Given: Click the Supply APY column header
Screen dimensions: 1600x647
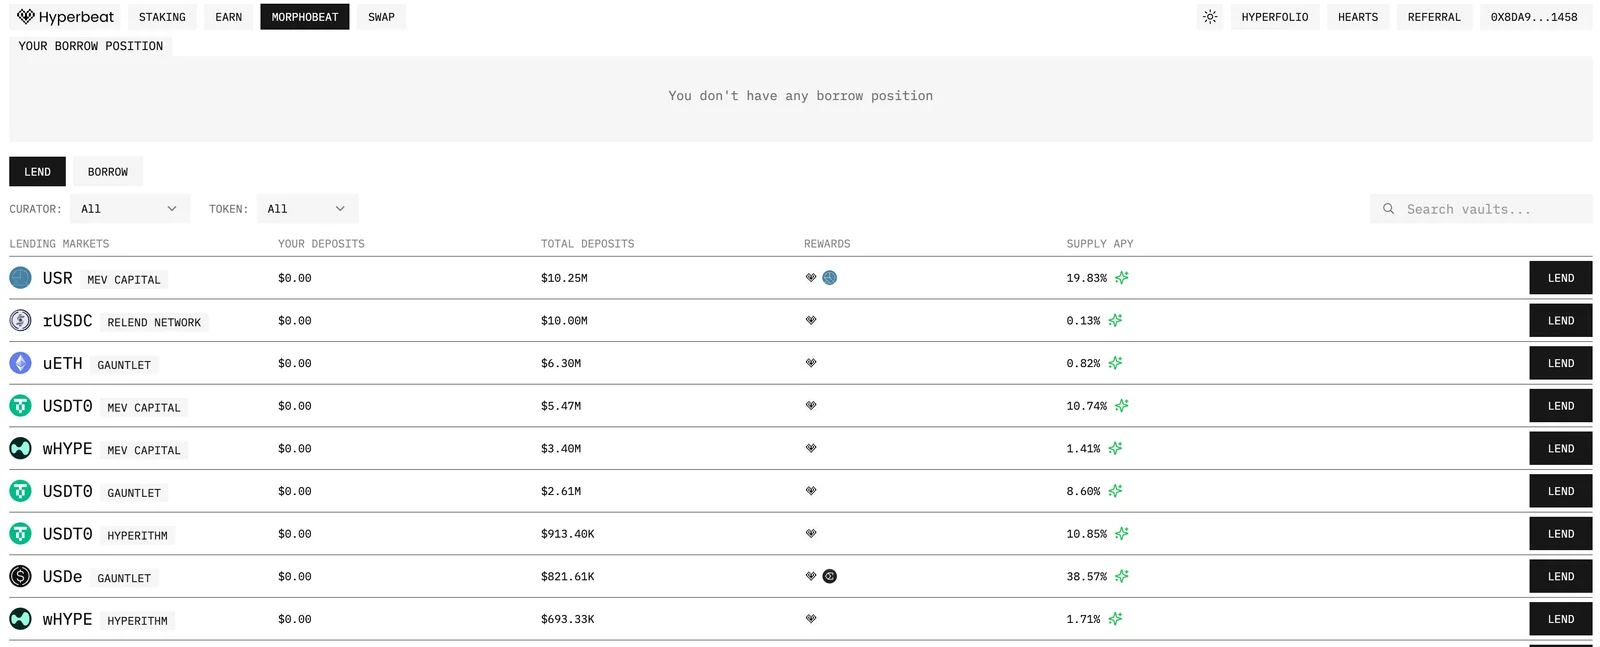Looking at the screenshot, I should [1100, 244].
